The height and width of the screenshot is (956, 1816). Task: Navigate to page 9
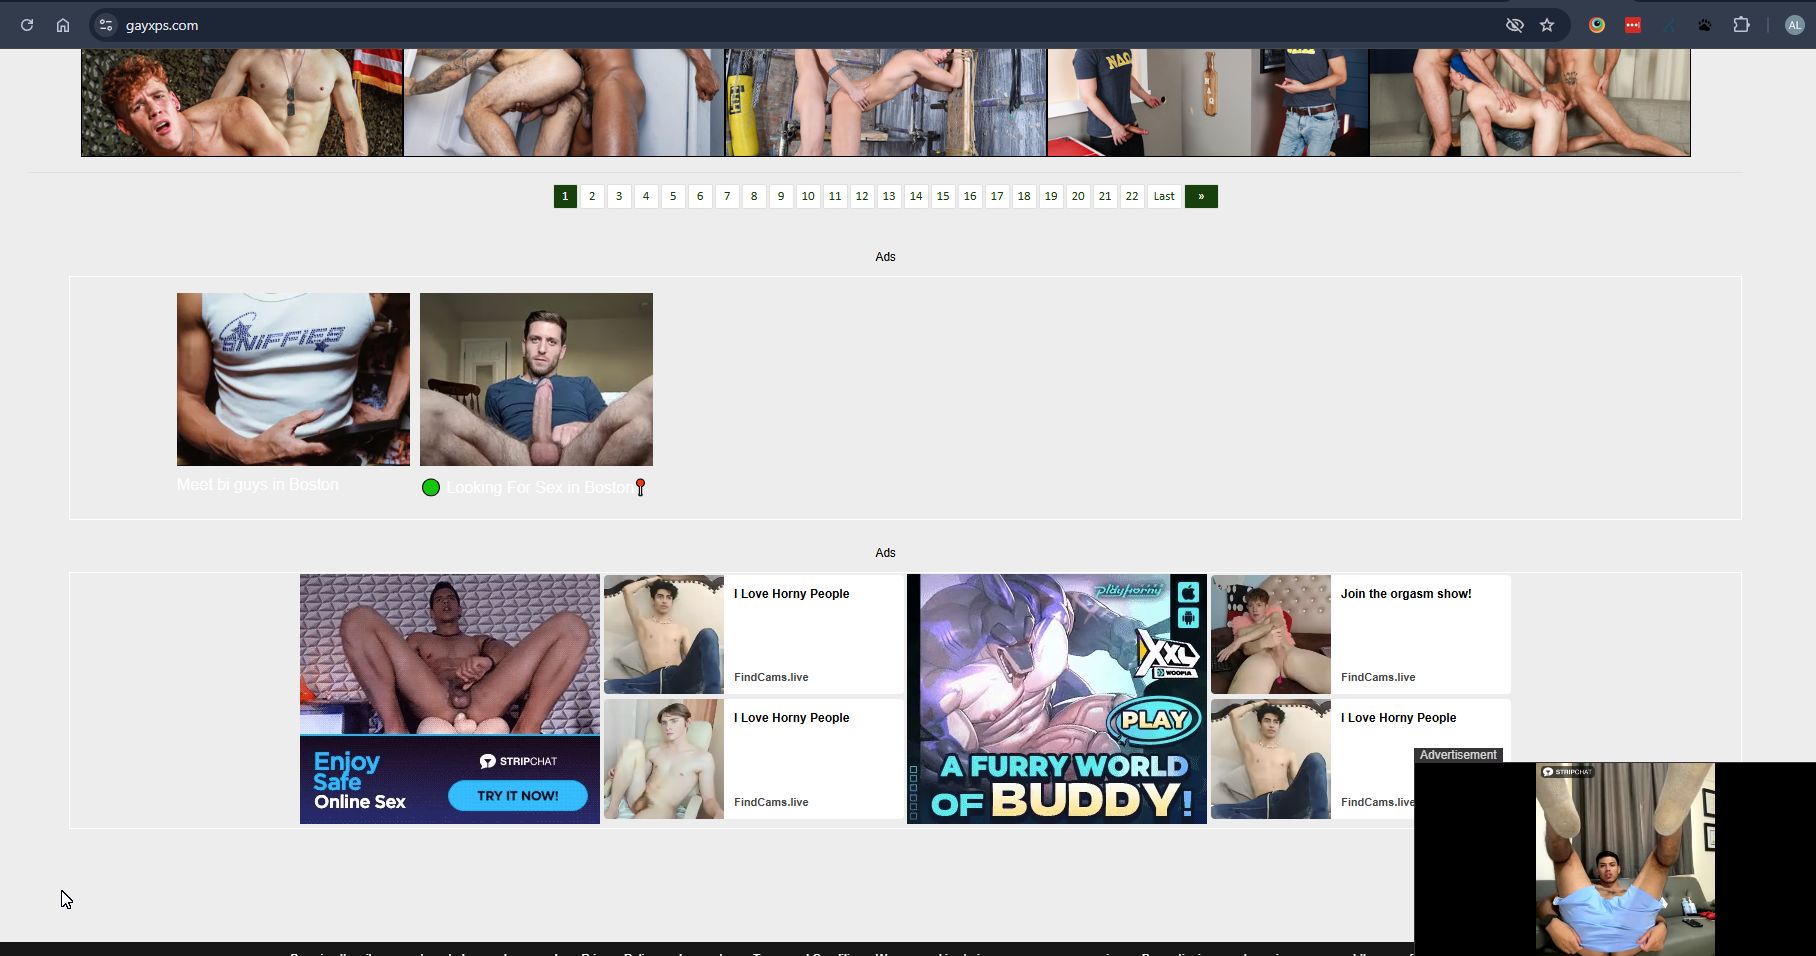781,196
